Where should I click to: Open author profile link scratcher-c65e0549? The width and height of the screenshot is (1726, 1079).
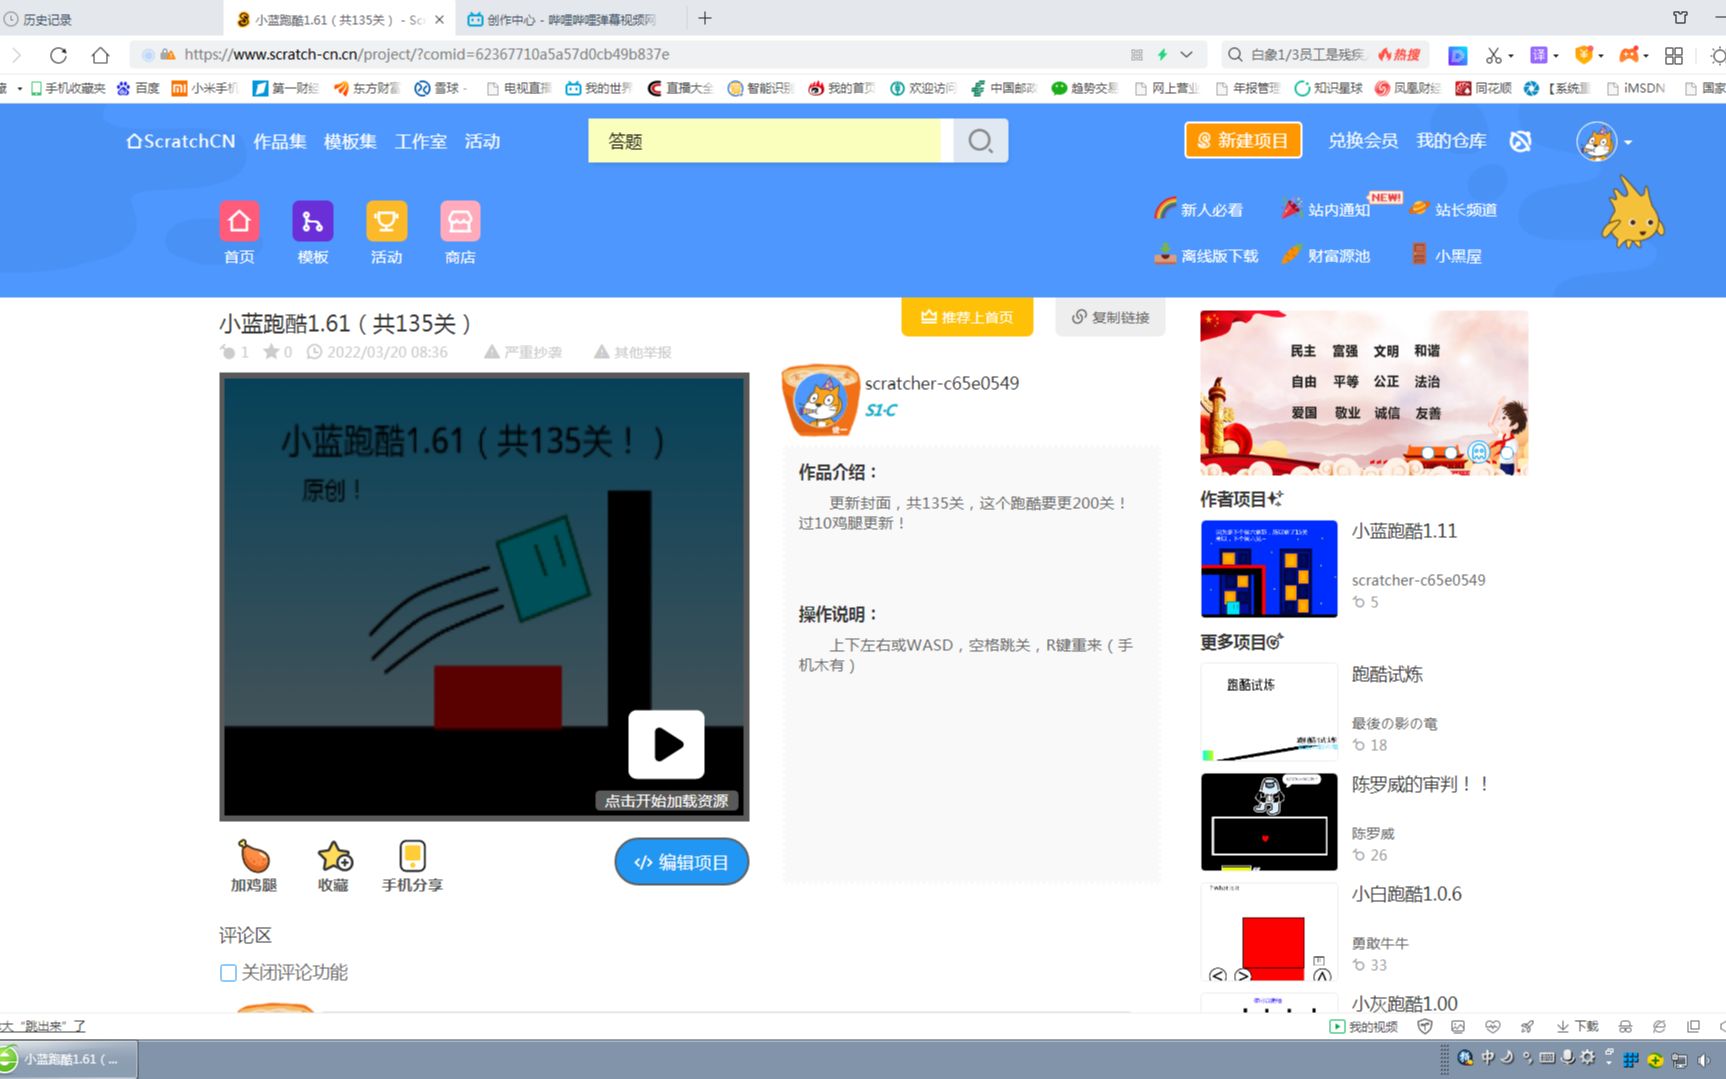941,383
